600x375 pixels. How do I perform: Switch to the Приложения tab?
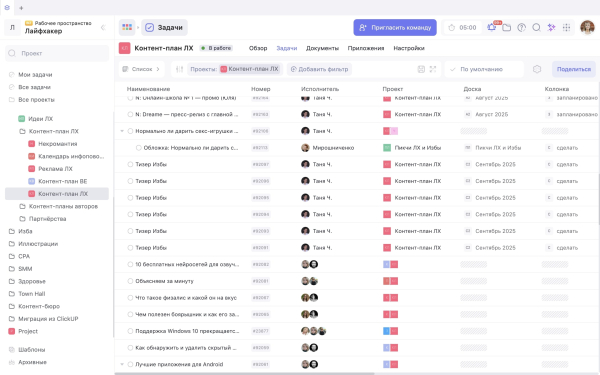pos(366,48)
